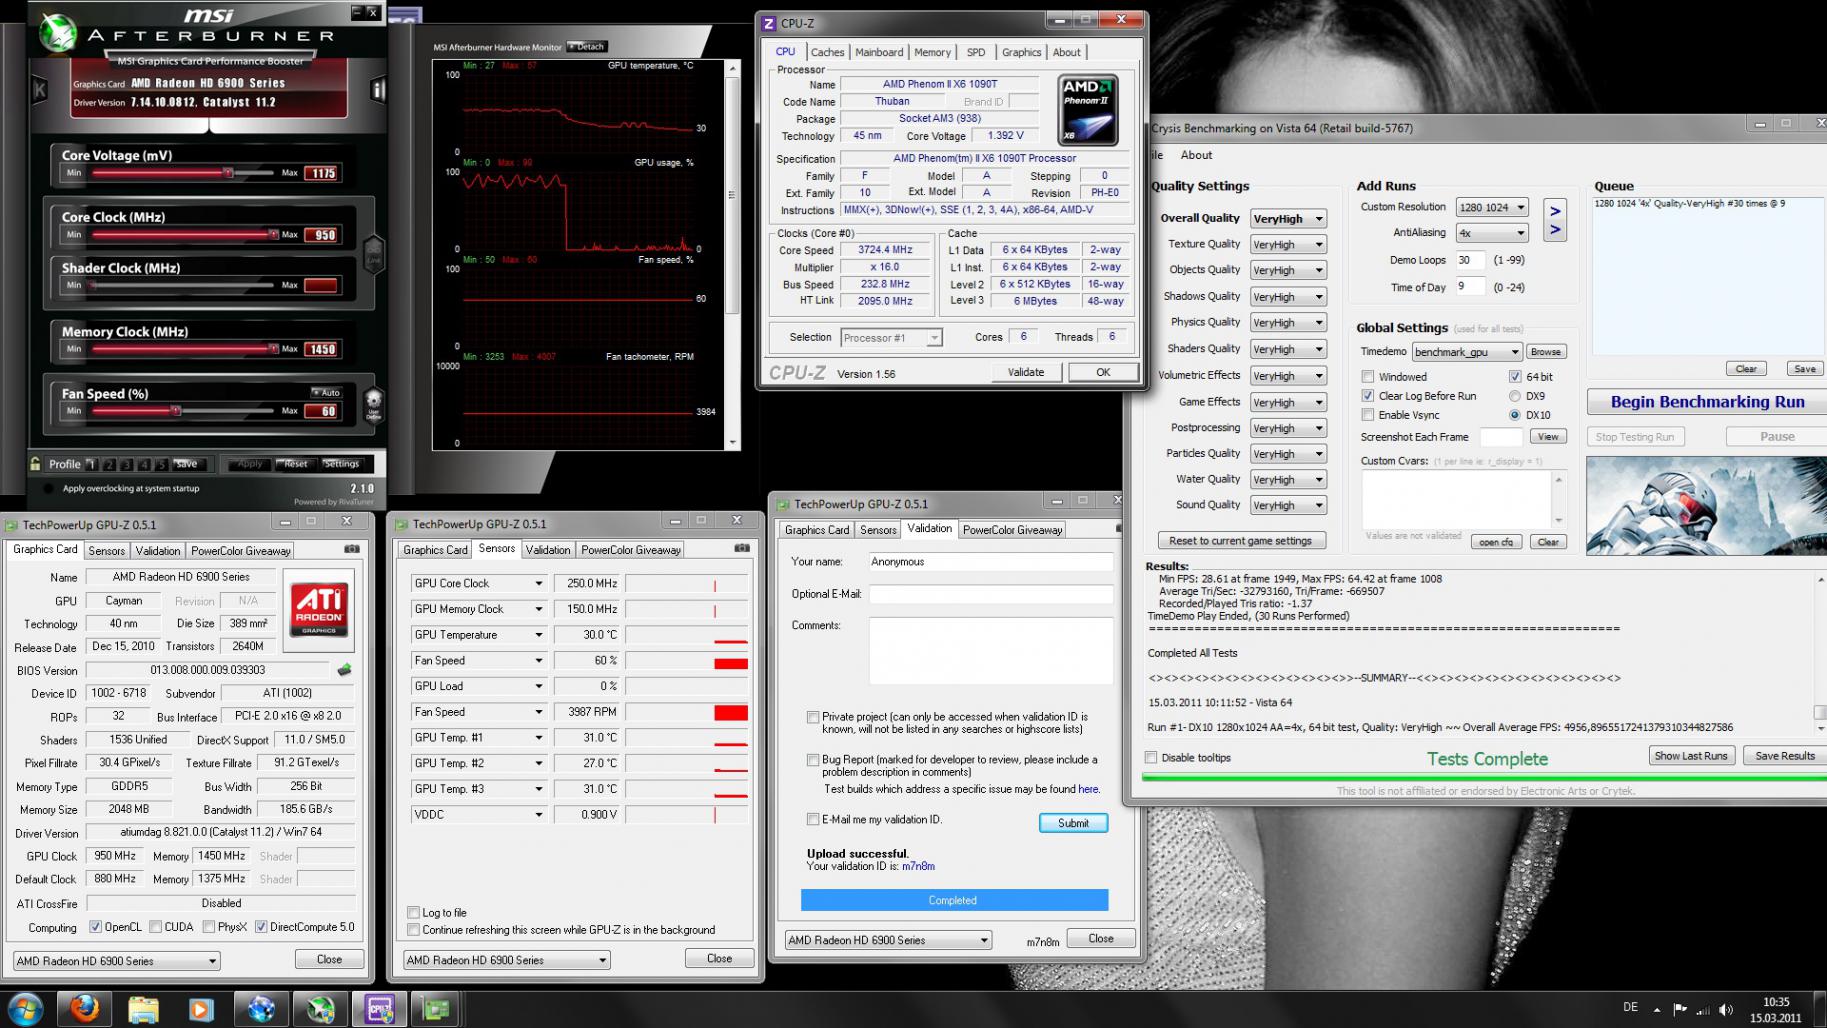1827x1028 pixels.
Task: Open Windows Explorer from the taskbar
Action: point(143,1009)
